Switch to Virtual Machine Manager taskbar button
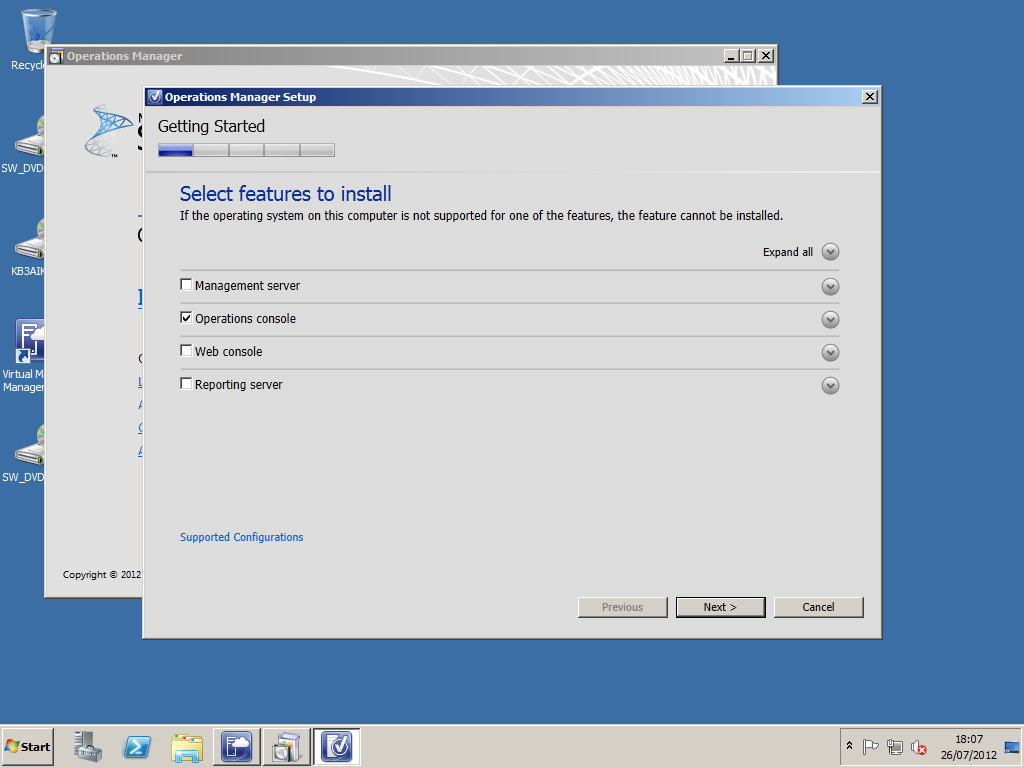The image size is (1024, 768). pyautogui.click(x=236, y=746)
